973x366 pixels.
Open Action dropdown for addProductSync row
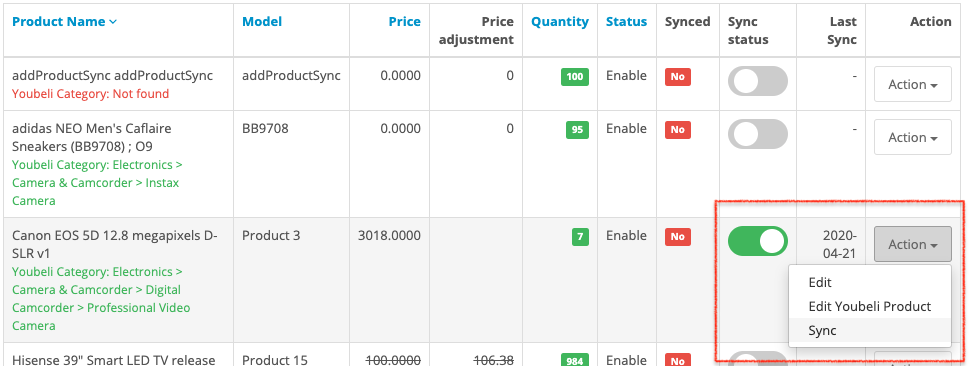913,84
